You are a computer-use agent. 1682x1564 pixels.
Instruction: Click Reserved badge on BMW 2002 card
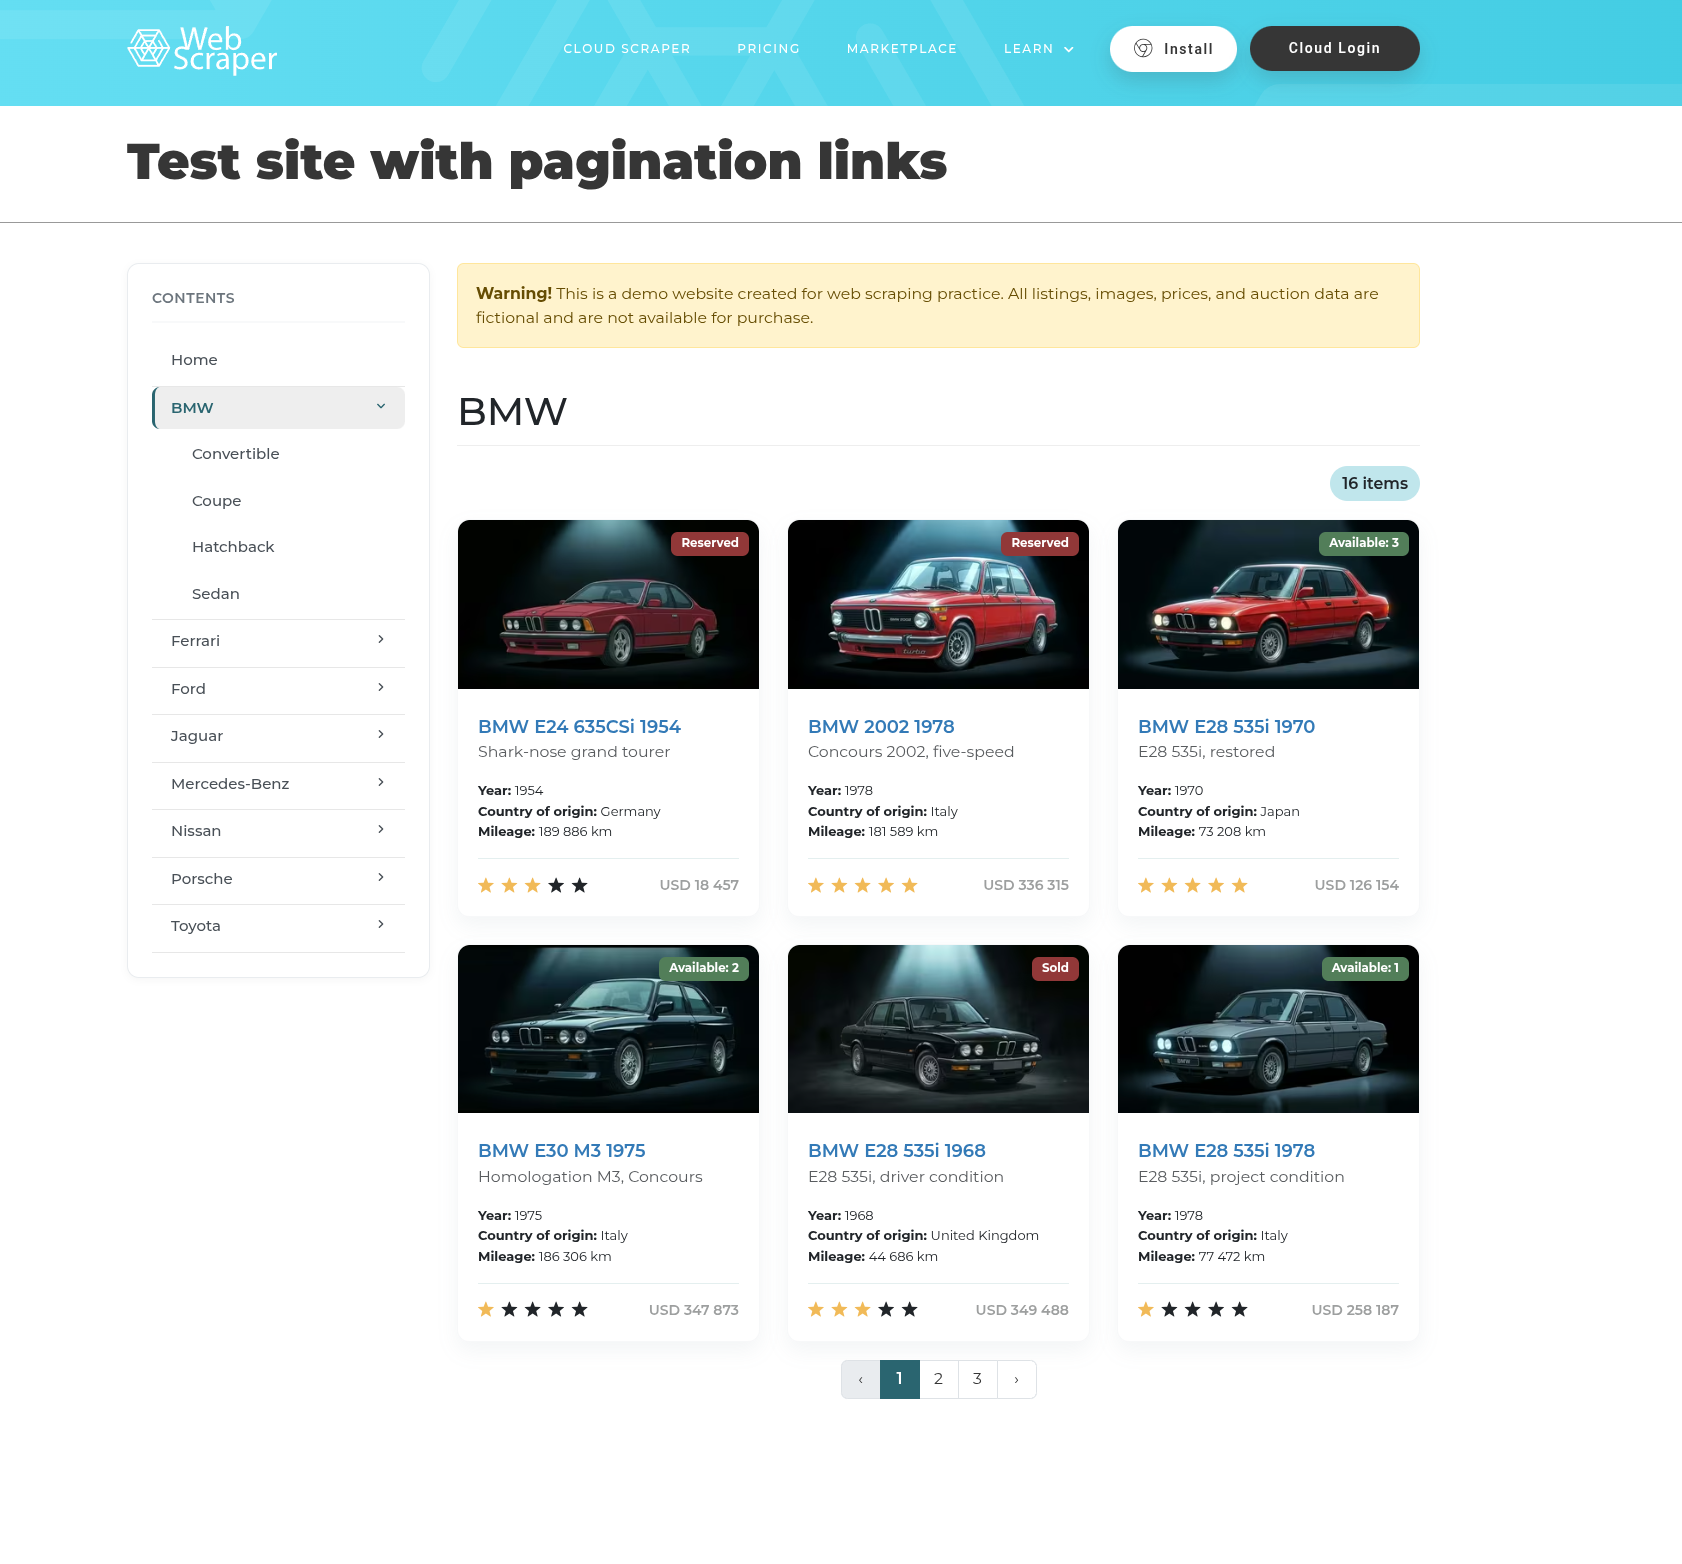tap(1040, 543)
